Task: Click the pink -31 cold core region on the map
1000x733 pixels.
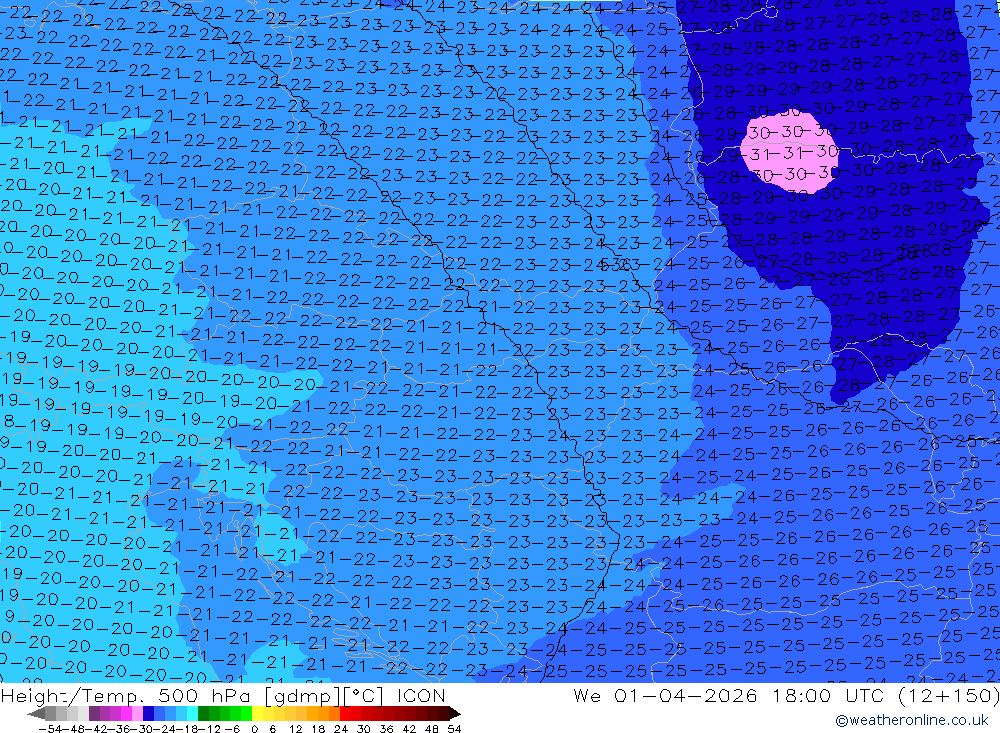Action: pos(790,153)
